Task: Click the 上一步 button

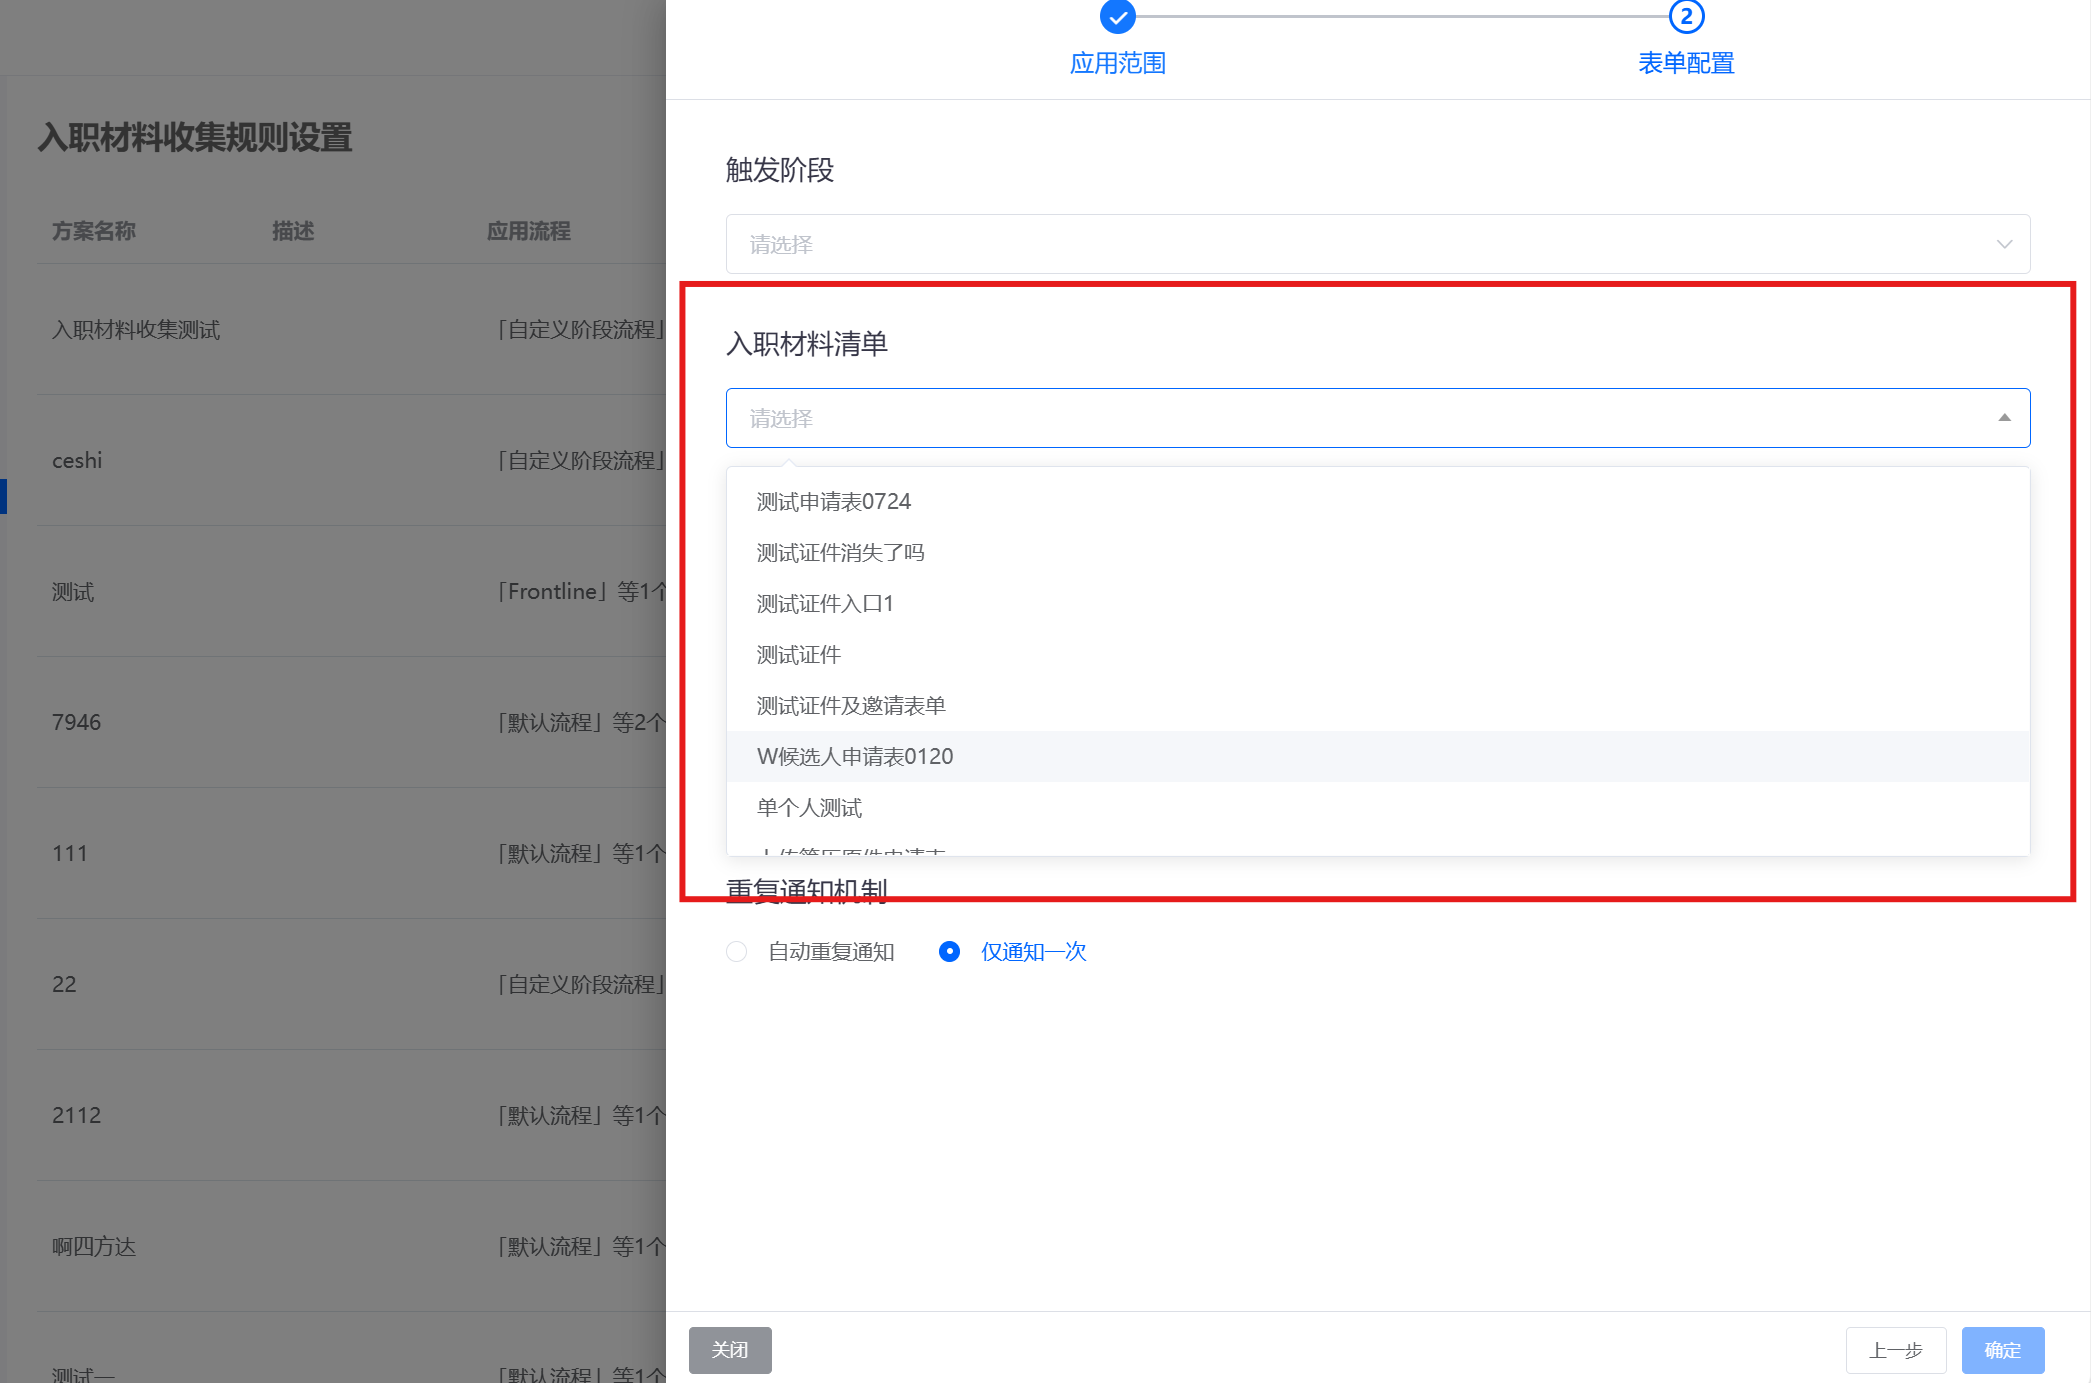Action: click(x=1896, y=1350)
